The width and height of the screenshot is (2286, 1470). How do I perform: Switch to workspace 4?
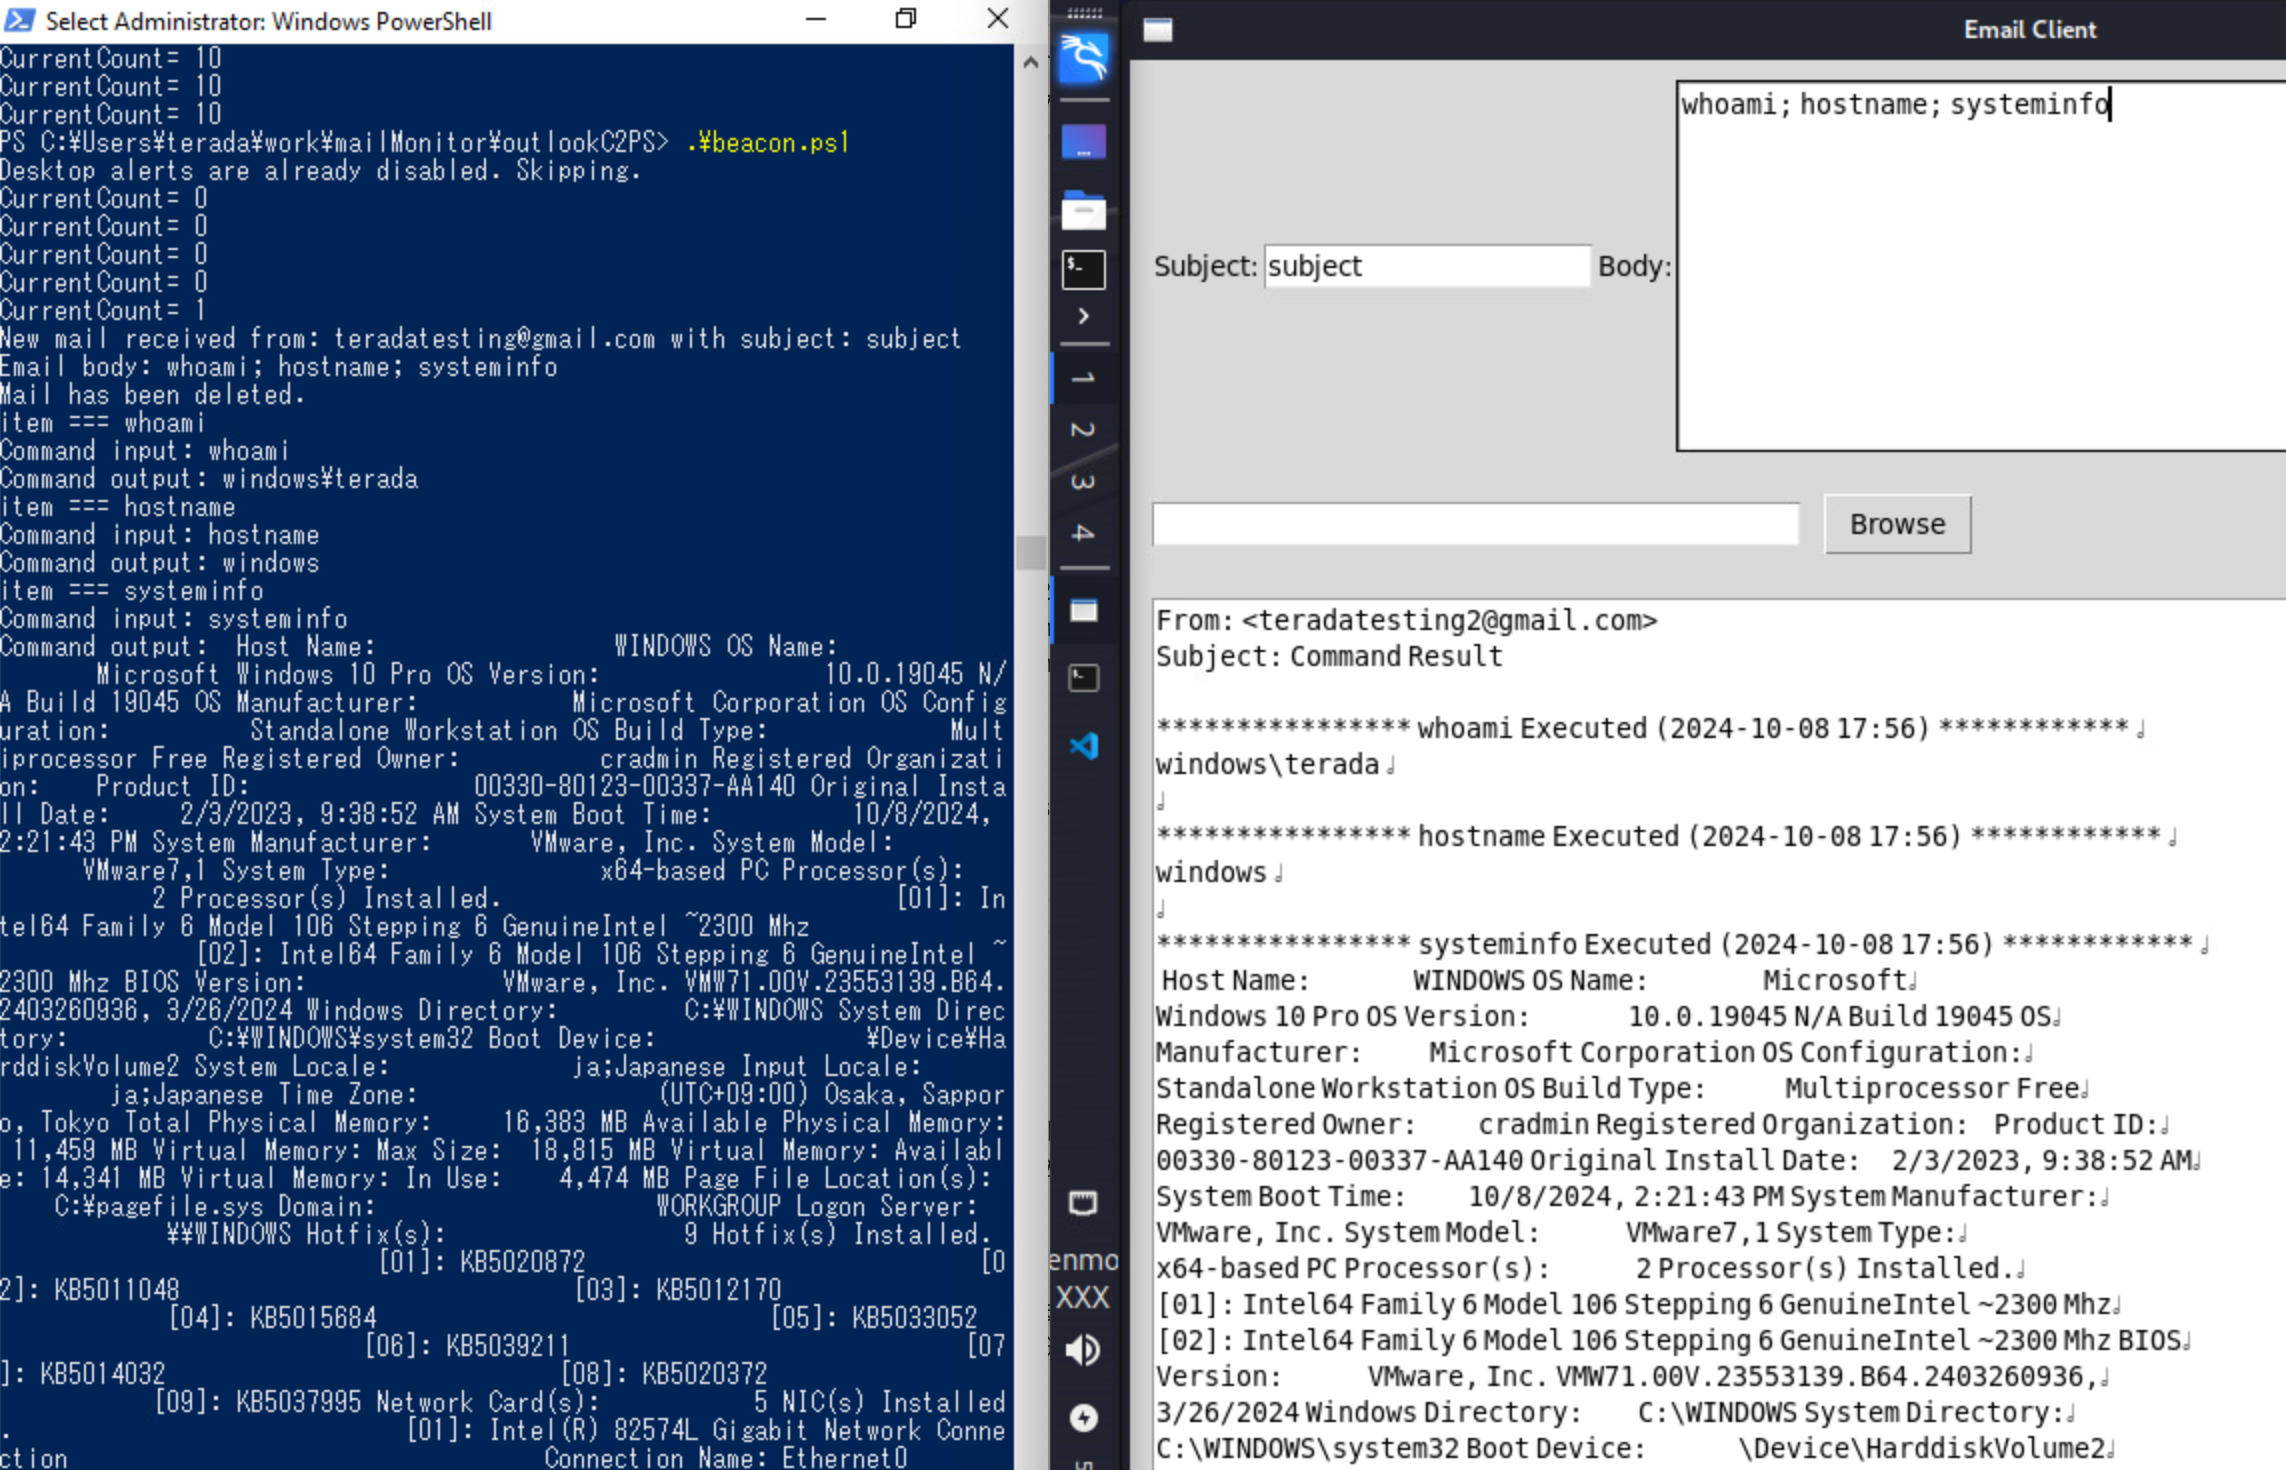[1083, 534]
